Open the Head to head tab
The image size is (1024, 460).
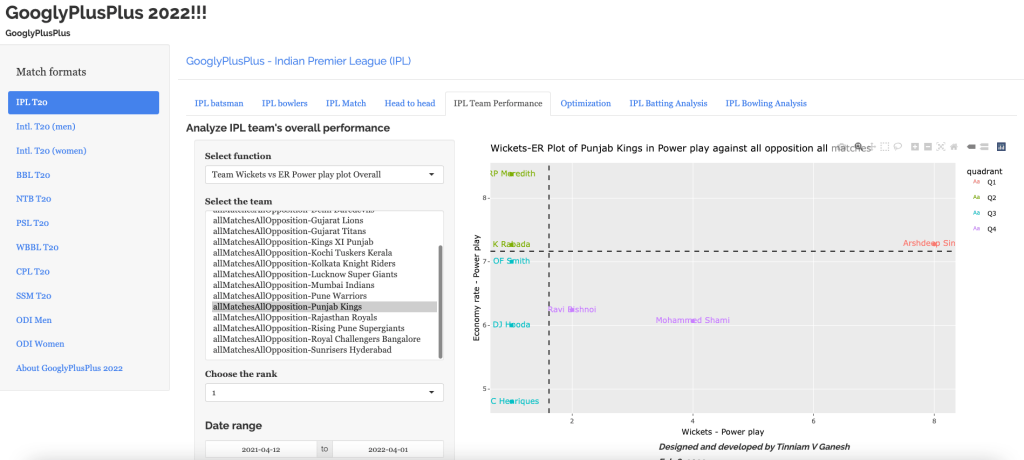(410, 103)
